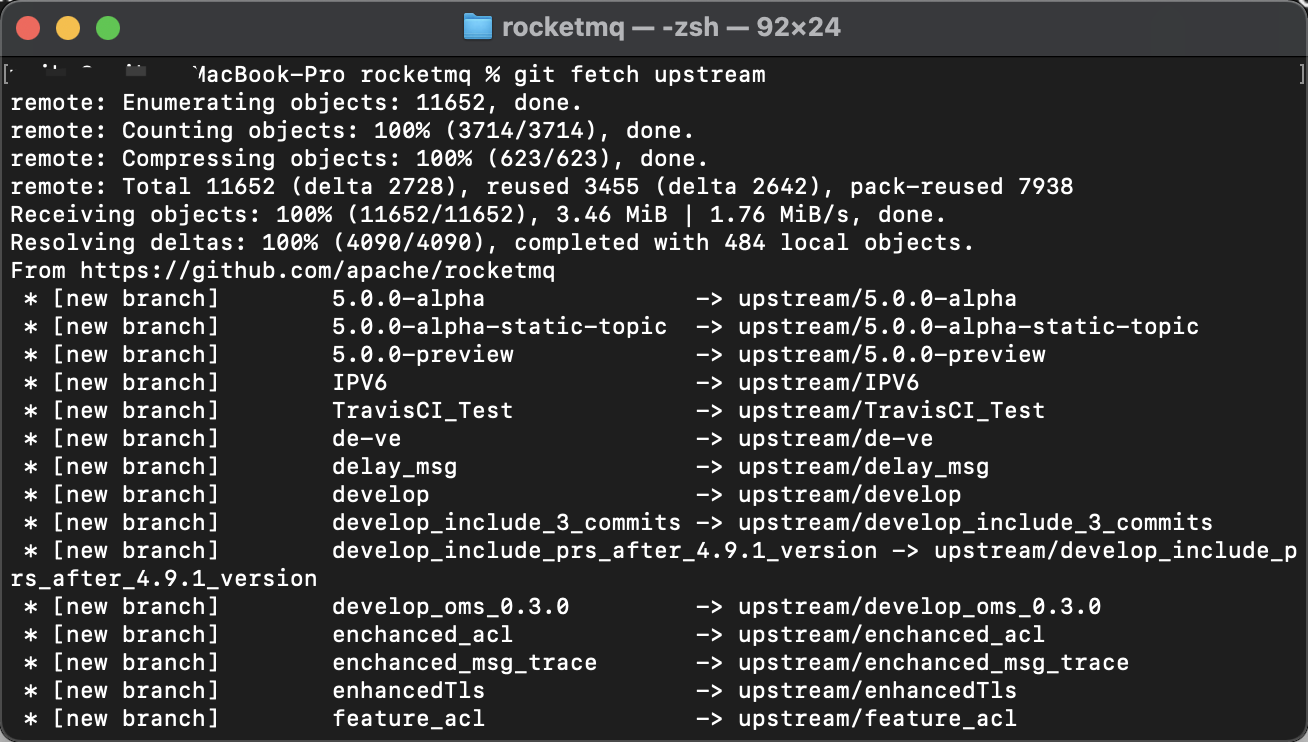This screenshot has width=1308, height=742.
Task: Click 'upstream/develop' branch reference
Action: [849, 495]
